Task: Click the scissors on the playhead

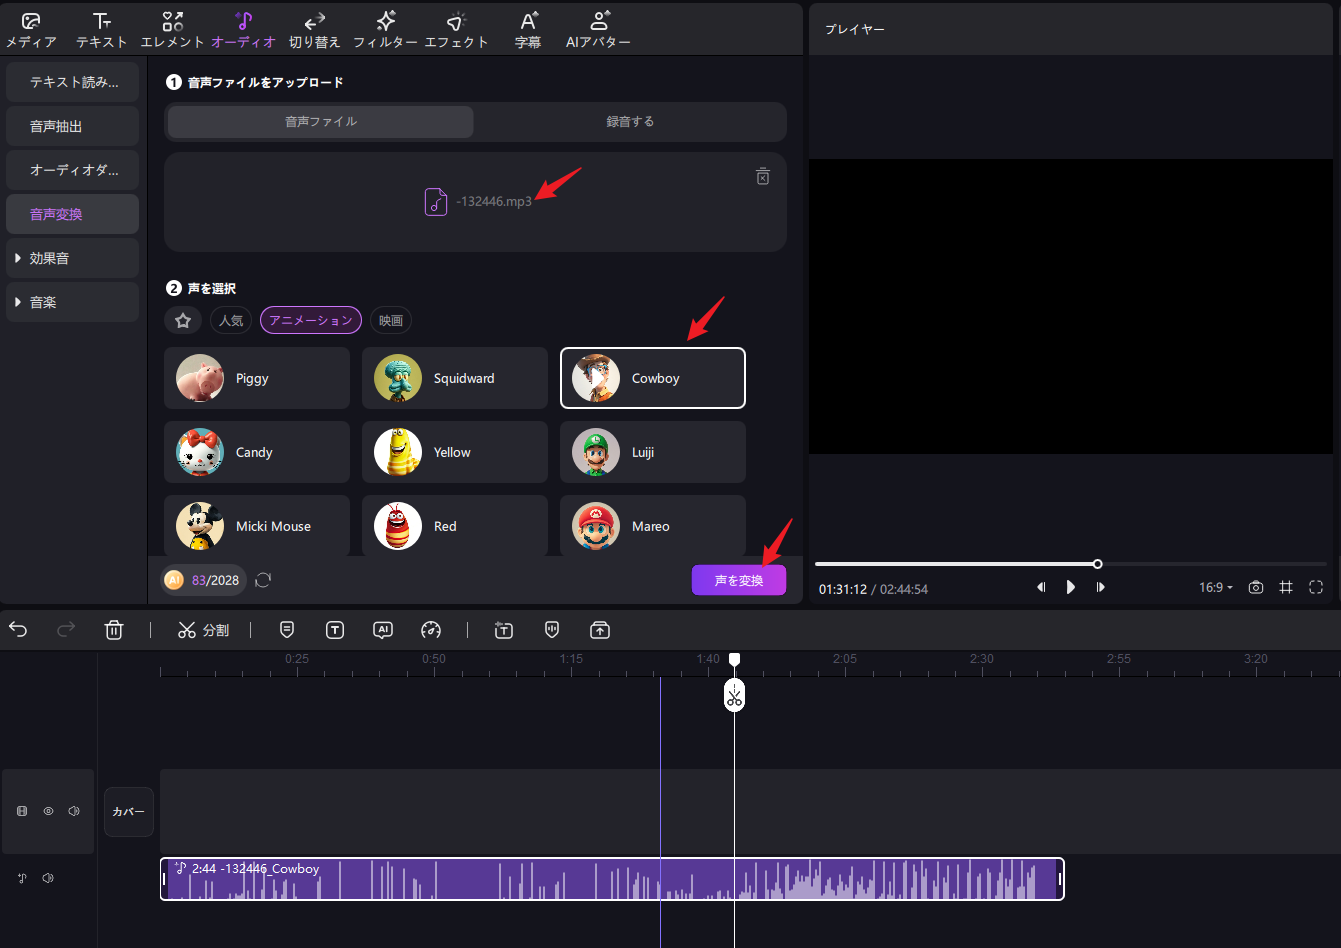Action: 735,696
